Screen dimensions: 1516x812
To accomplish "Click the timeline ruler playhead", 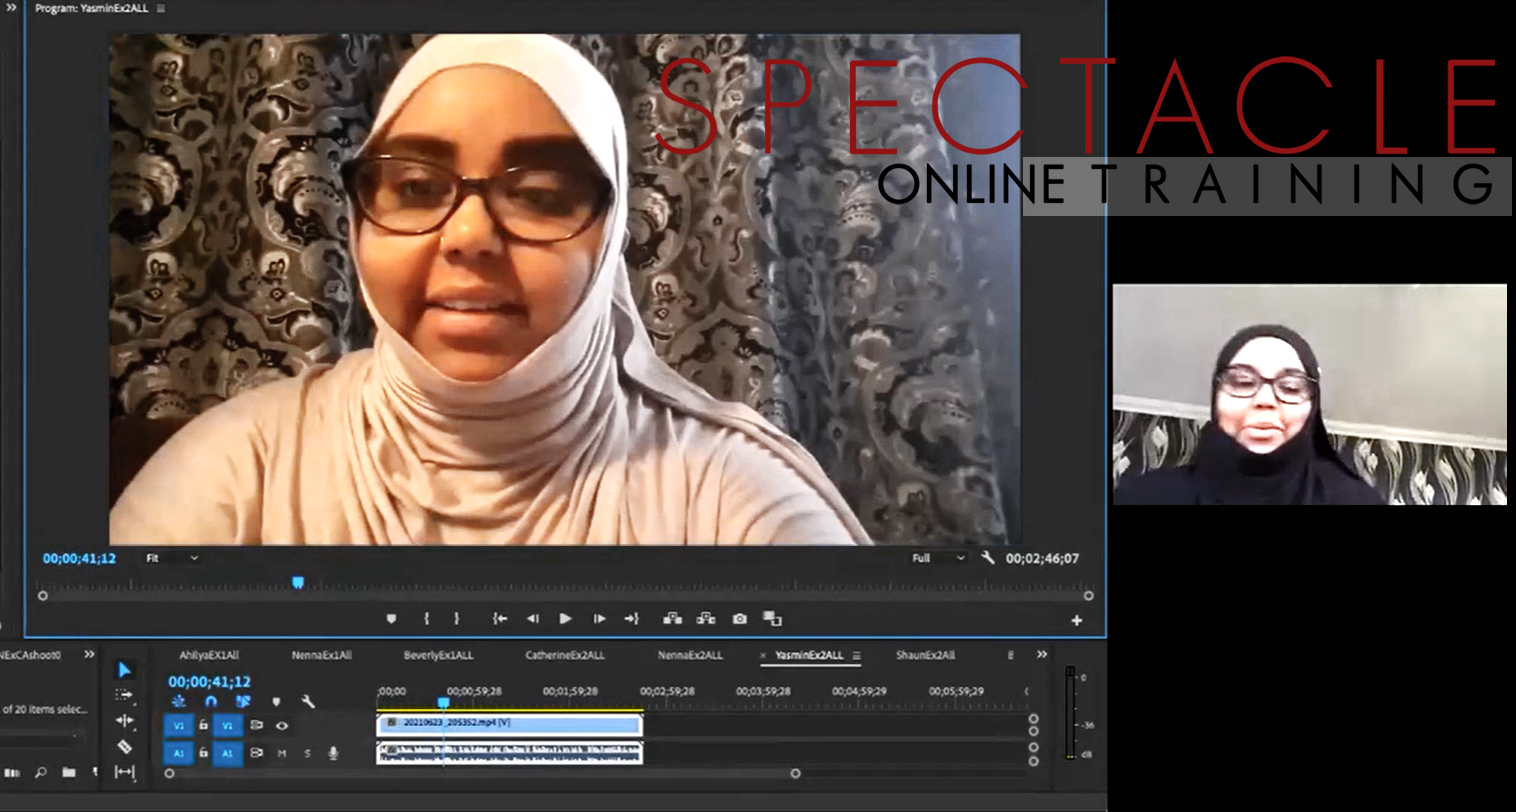I will coord(443,702).
